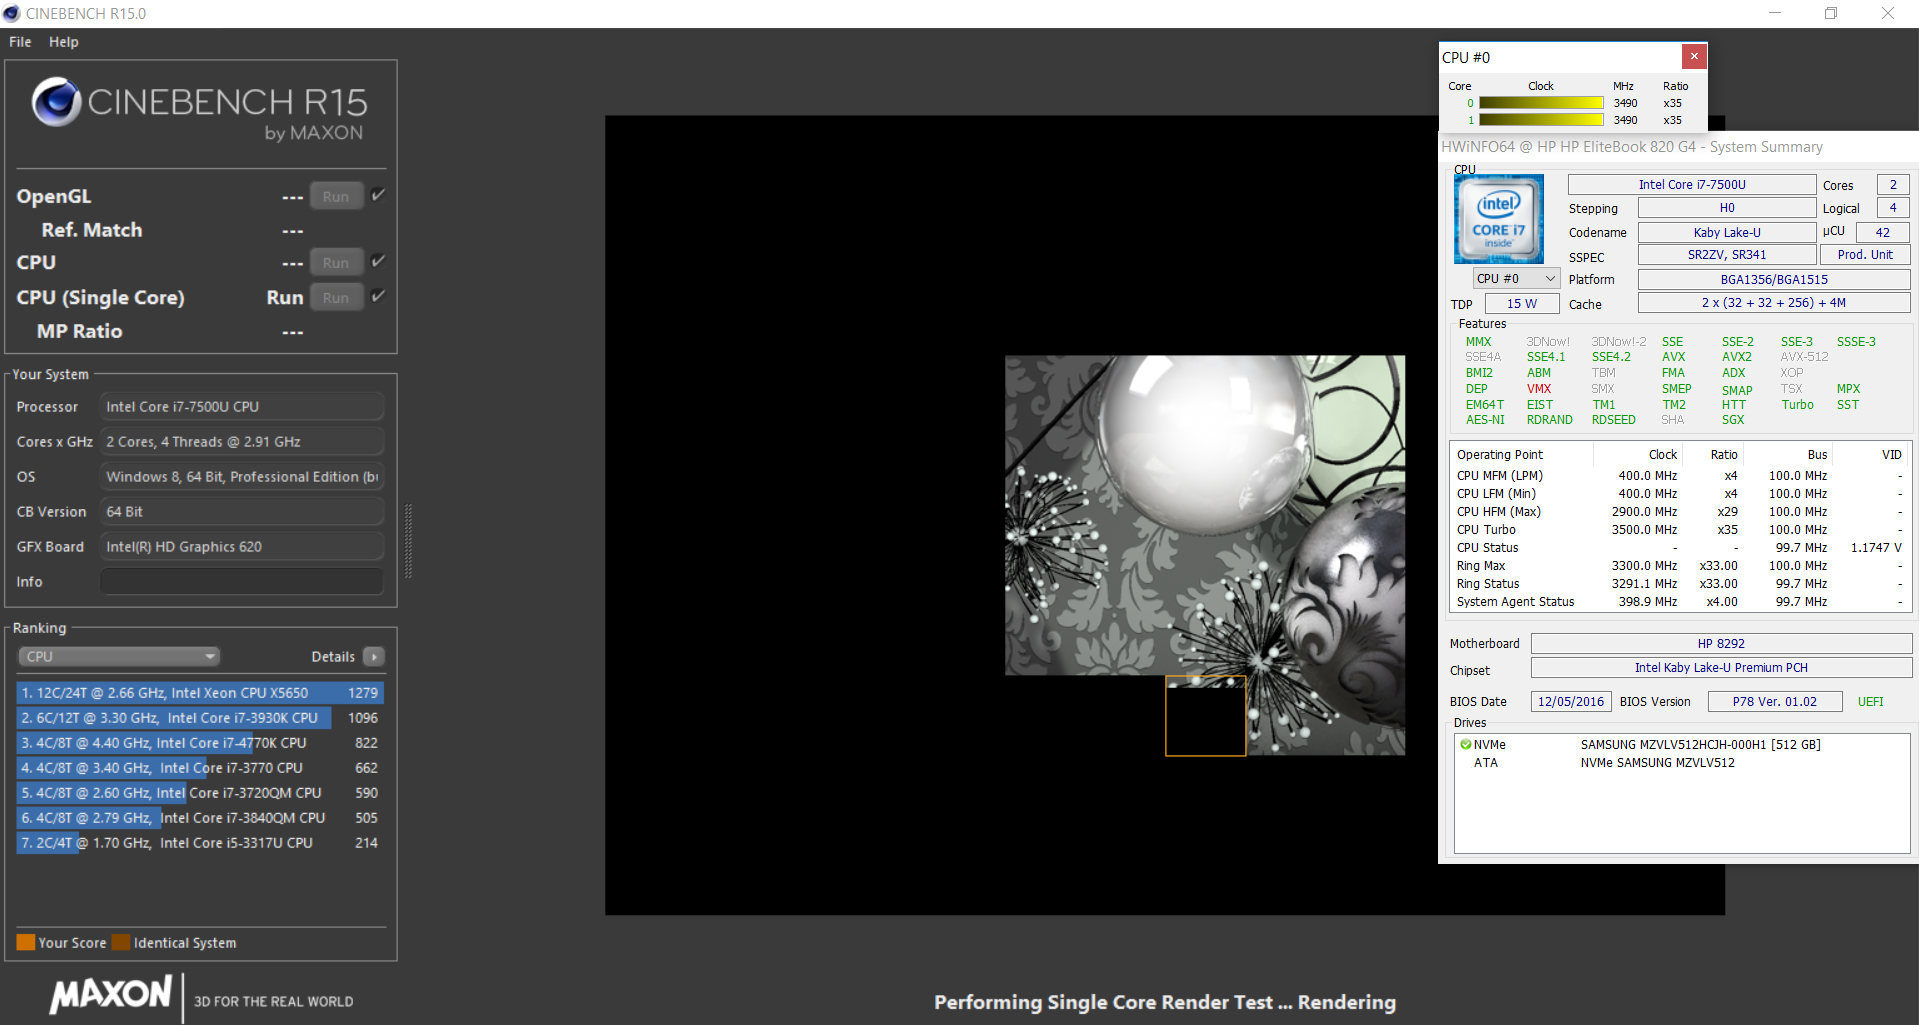
Task: Run the OpenGL benchmark test
Action: 336,197
